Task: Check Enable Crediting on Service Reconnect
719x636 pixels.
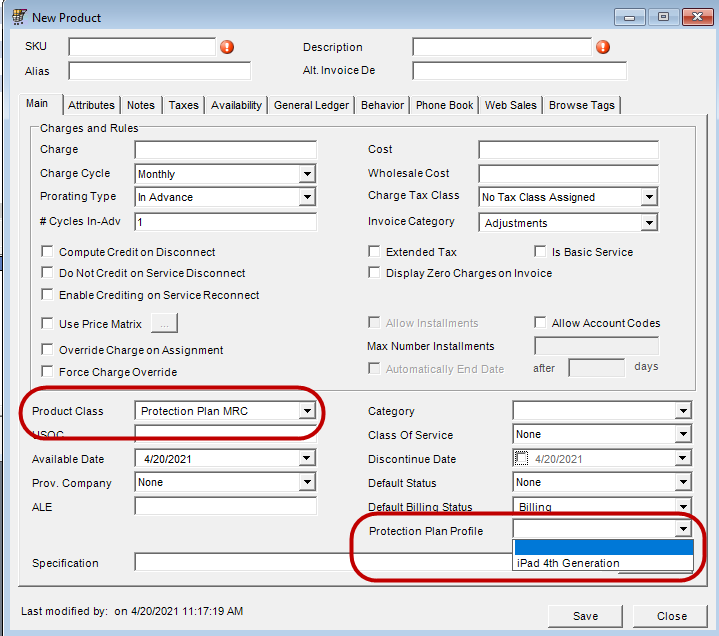Action: [47, 294]
